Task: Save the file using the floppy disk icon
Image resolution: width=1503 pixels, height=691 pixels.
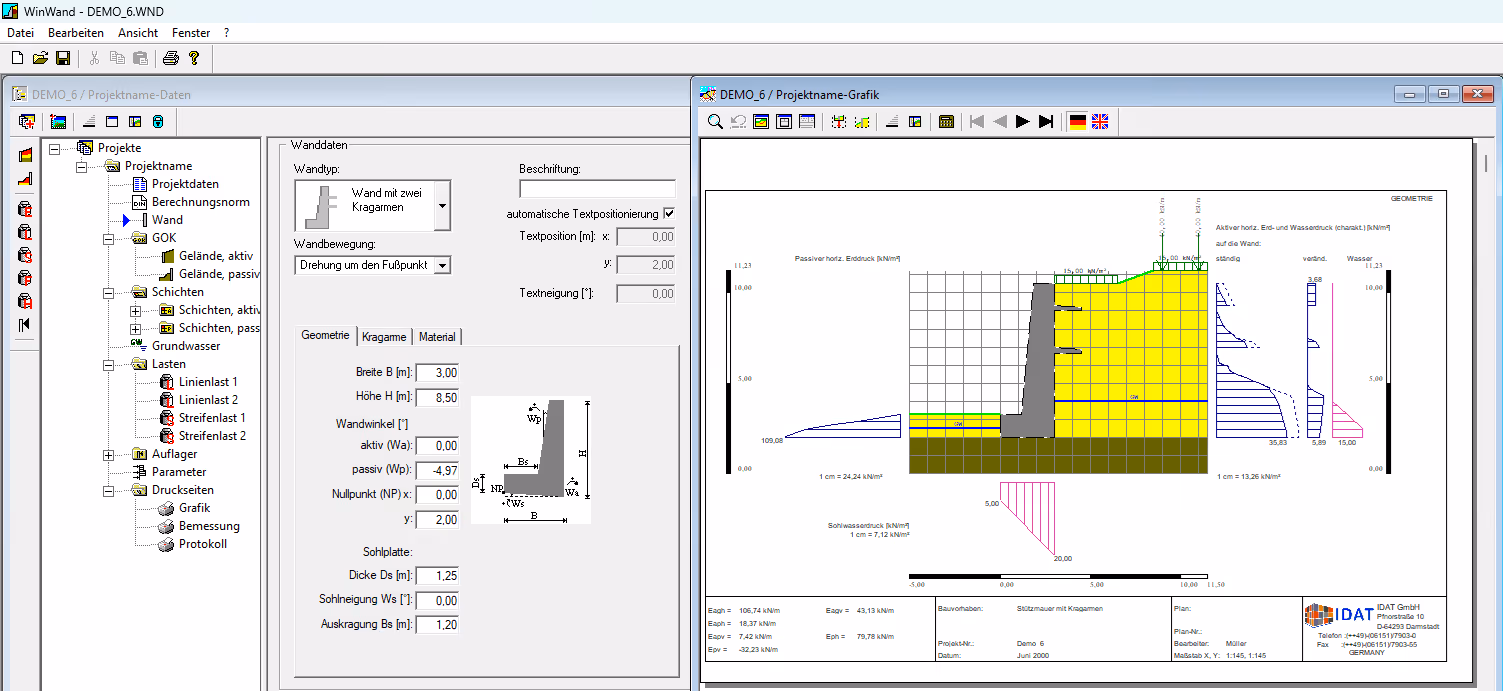Action: (63, 59)
